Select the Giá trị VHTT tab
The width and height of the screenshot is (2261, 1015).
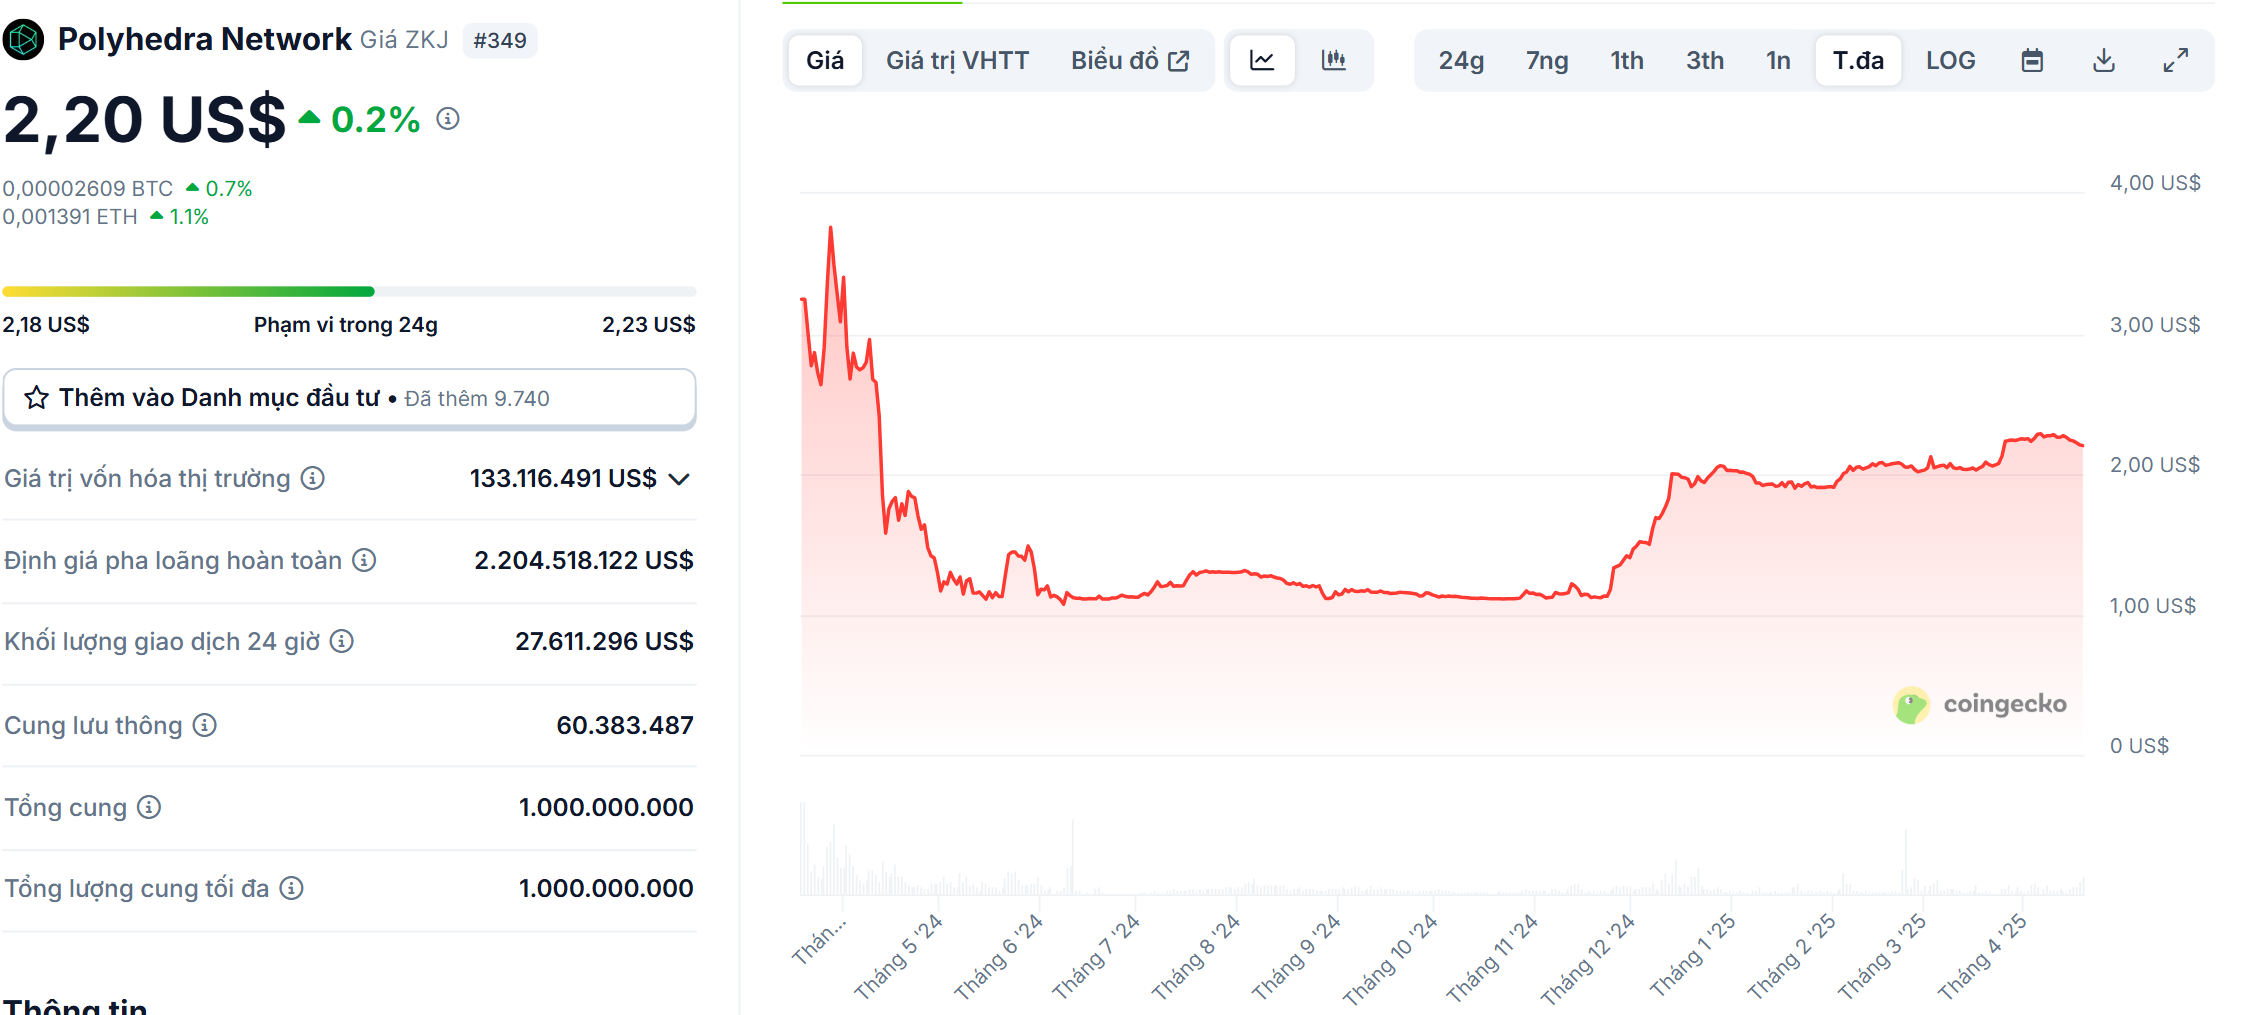(957, 61)
